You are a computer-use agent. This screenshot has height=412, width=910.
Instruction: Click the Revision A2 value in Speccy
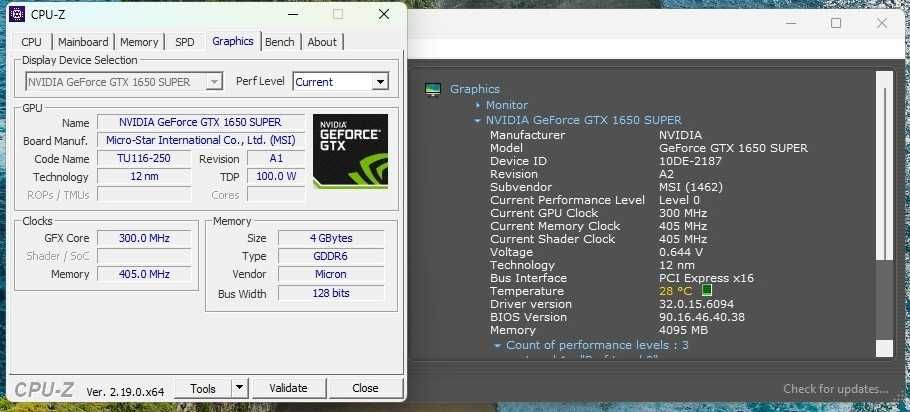[x=667, y=174]
